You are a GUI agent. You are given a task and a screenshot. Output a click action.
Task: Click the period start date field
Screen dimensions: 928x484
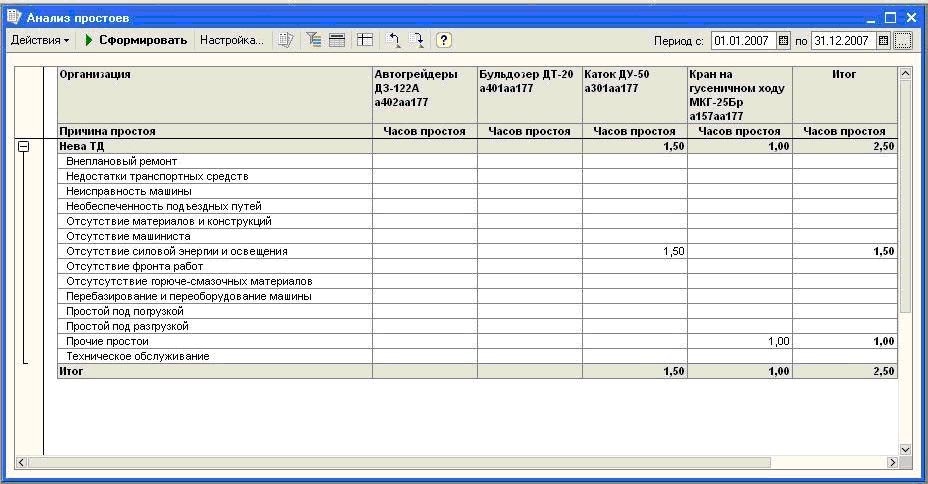click(x=744, y=41)
